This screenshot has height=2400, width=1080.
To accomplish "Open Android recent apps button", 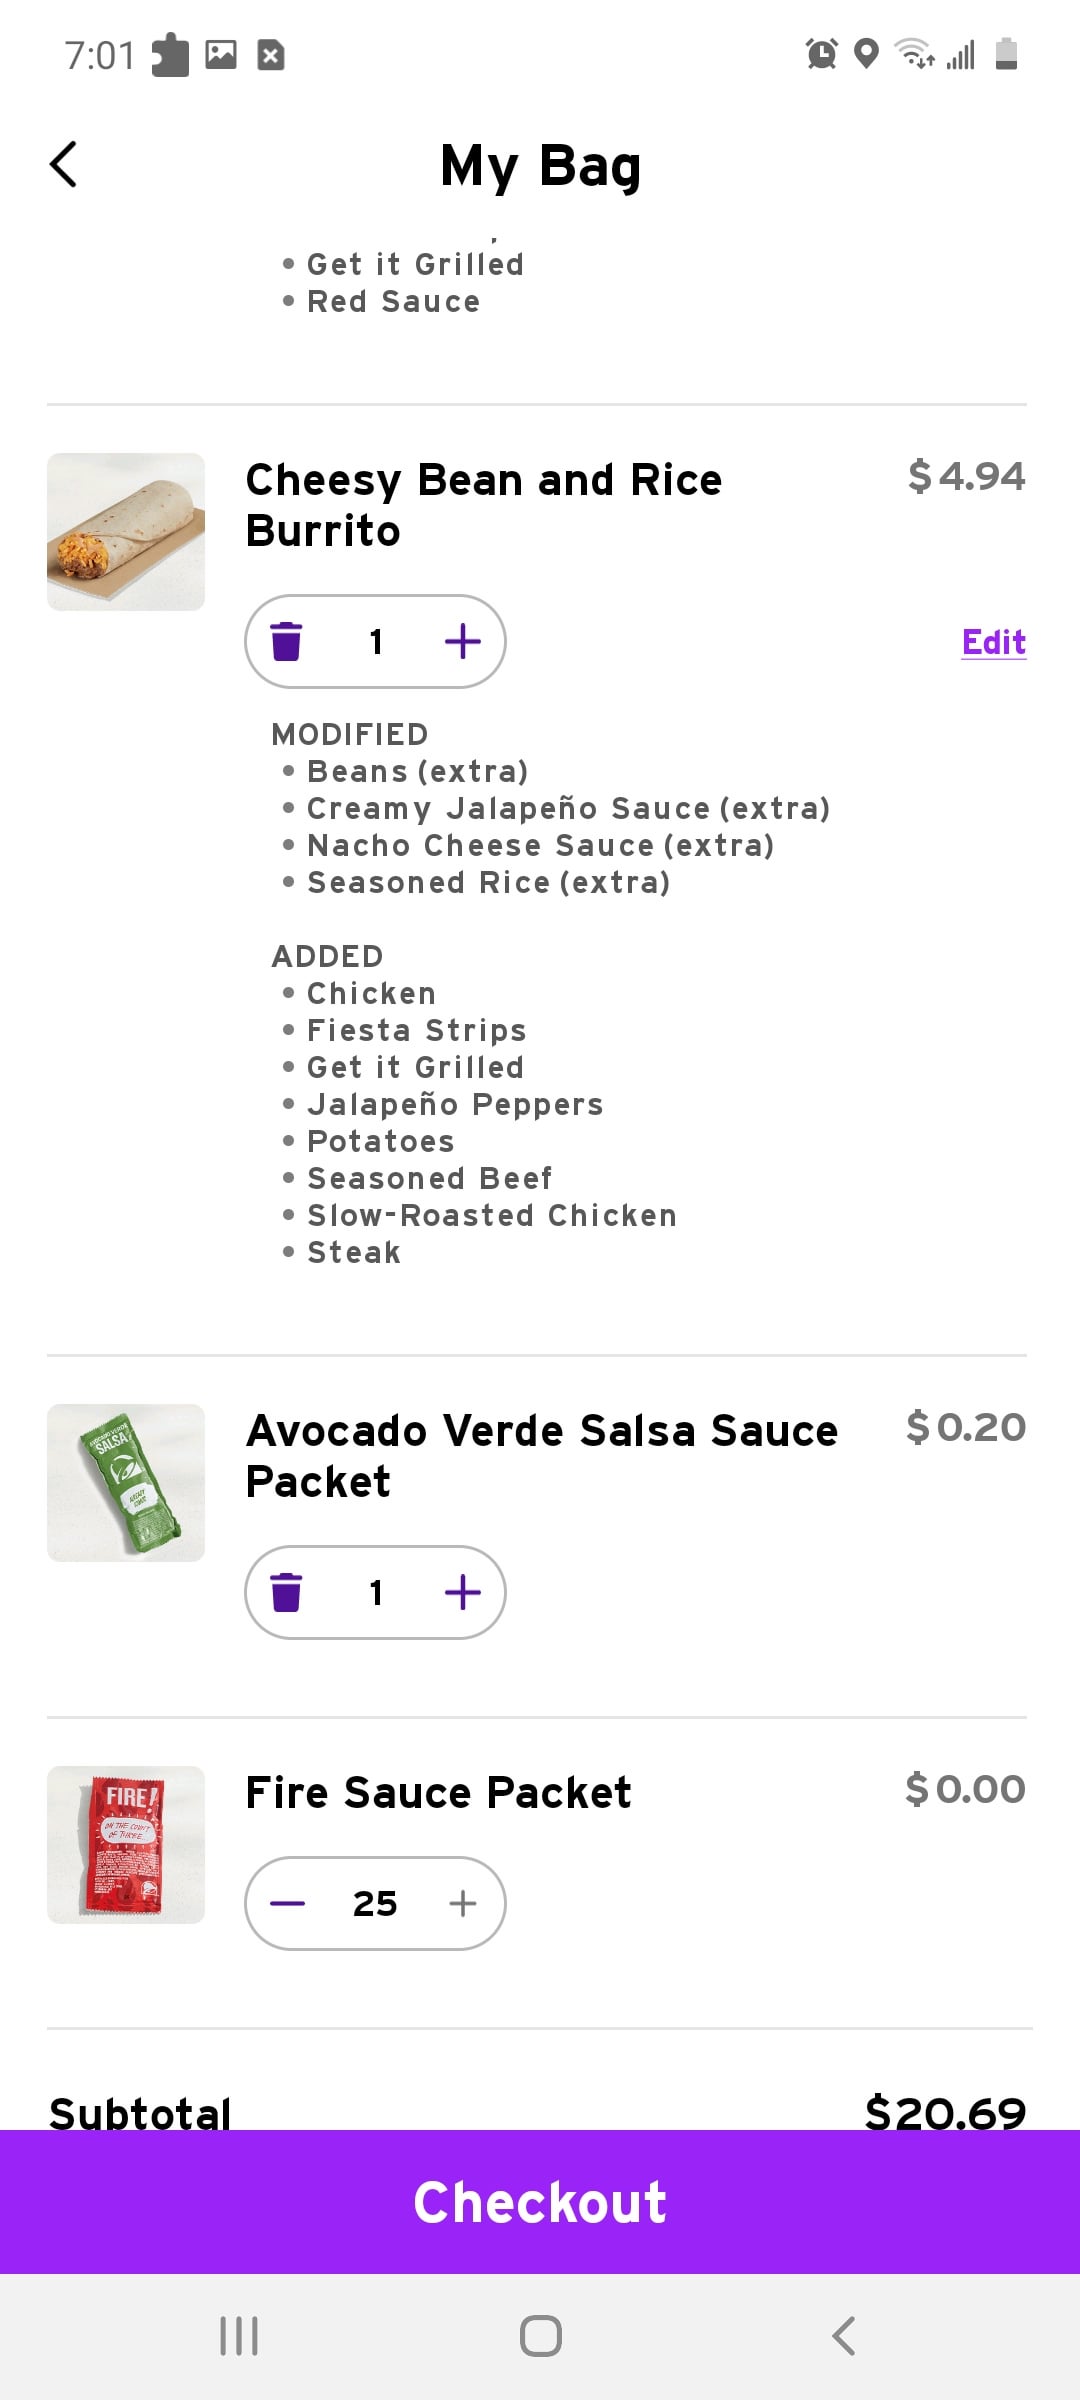I will [x=239, y=2336].
